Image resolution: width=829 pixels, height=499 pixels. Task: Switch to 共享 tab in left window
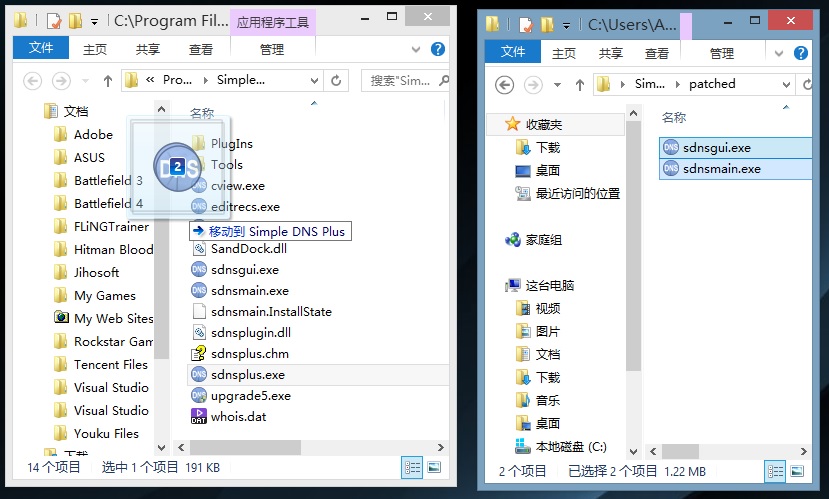(148, 49)
